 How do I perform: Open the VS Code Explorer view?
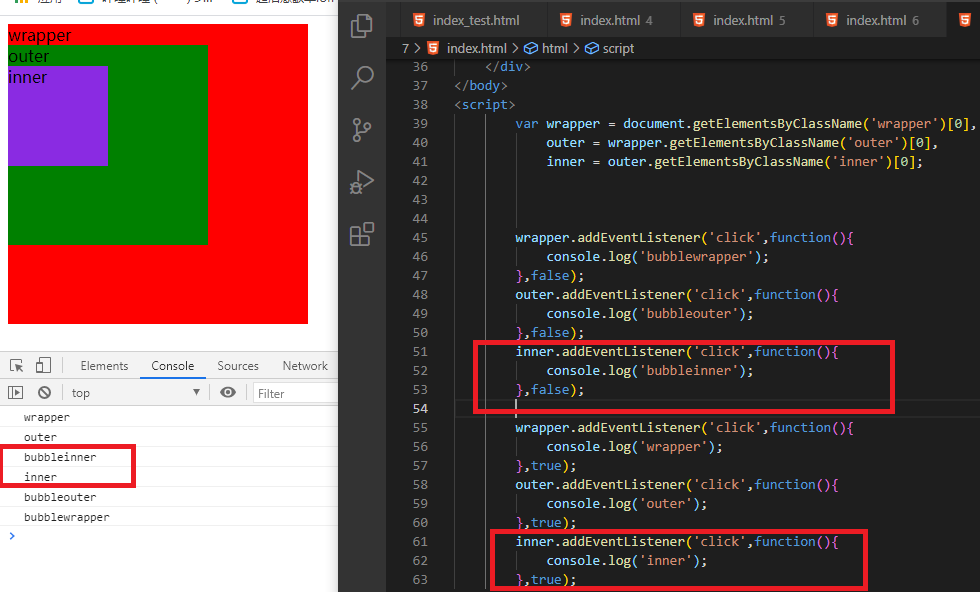point(362,26)
